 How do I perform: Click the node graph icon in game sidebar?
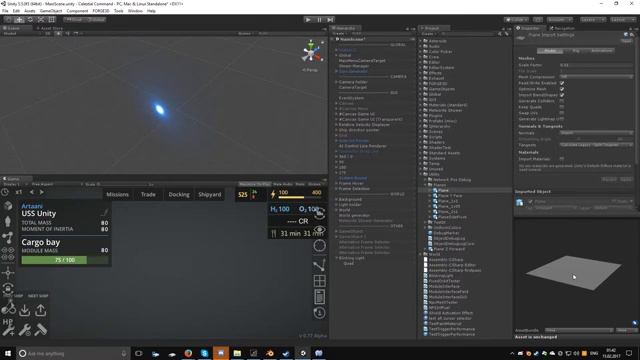coord(8,238)
